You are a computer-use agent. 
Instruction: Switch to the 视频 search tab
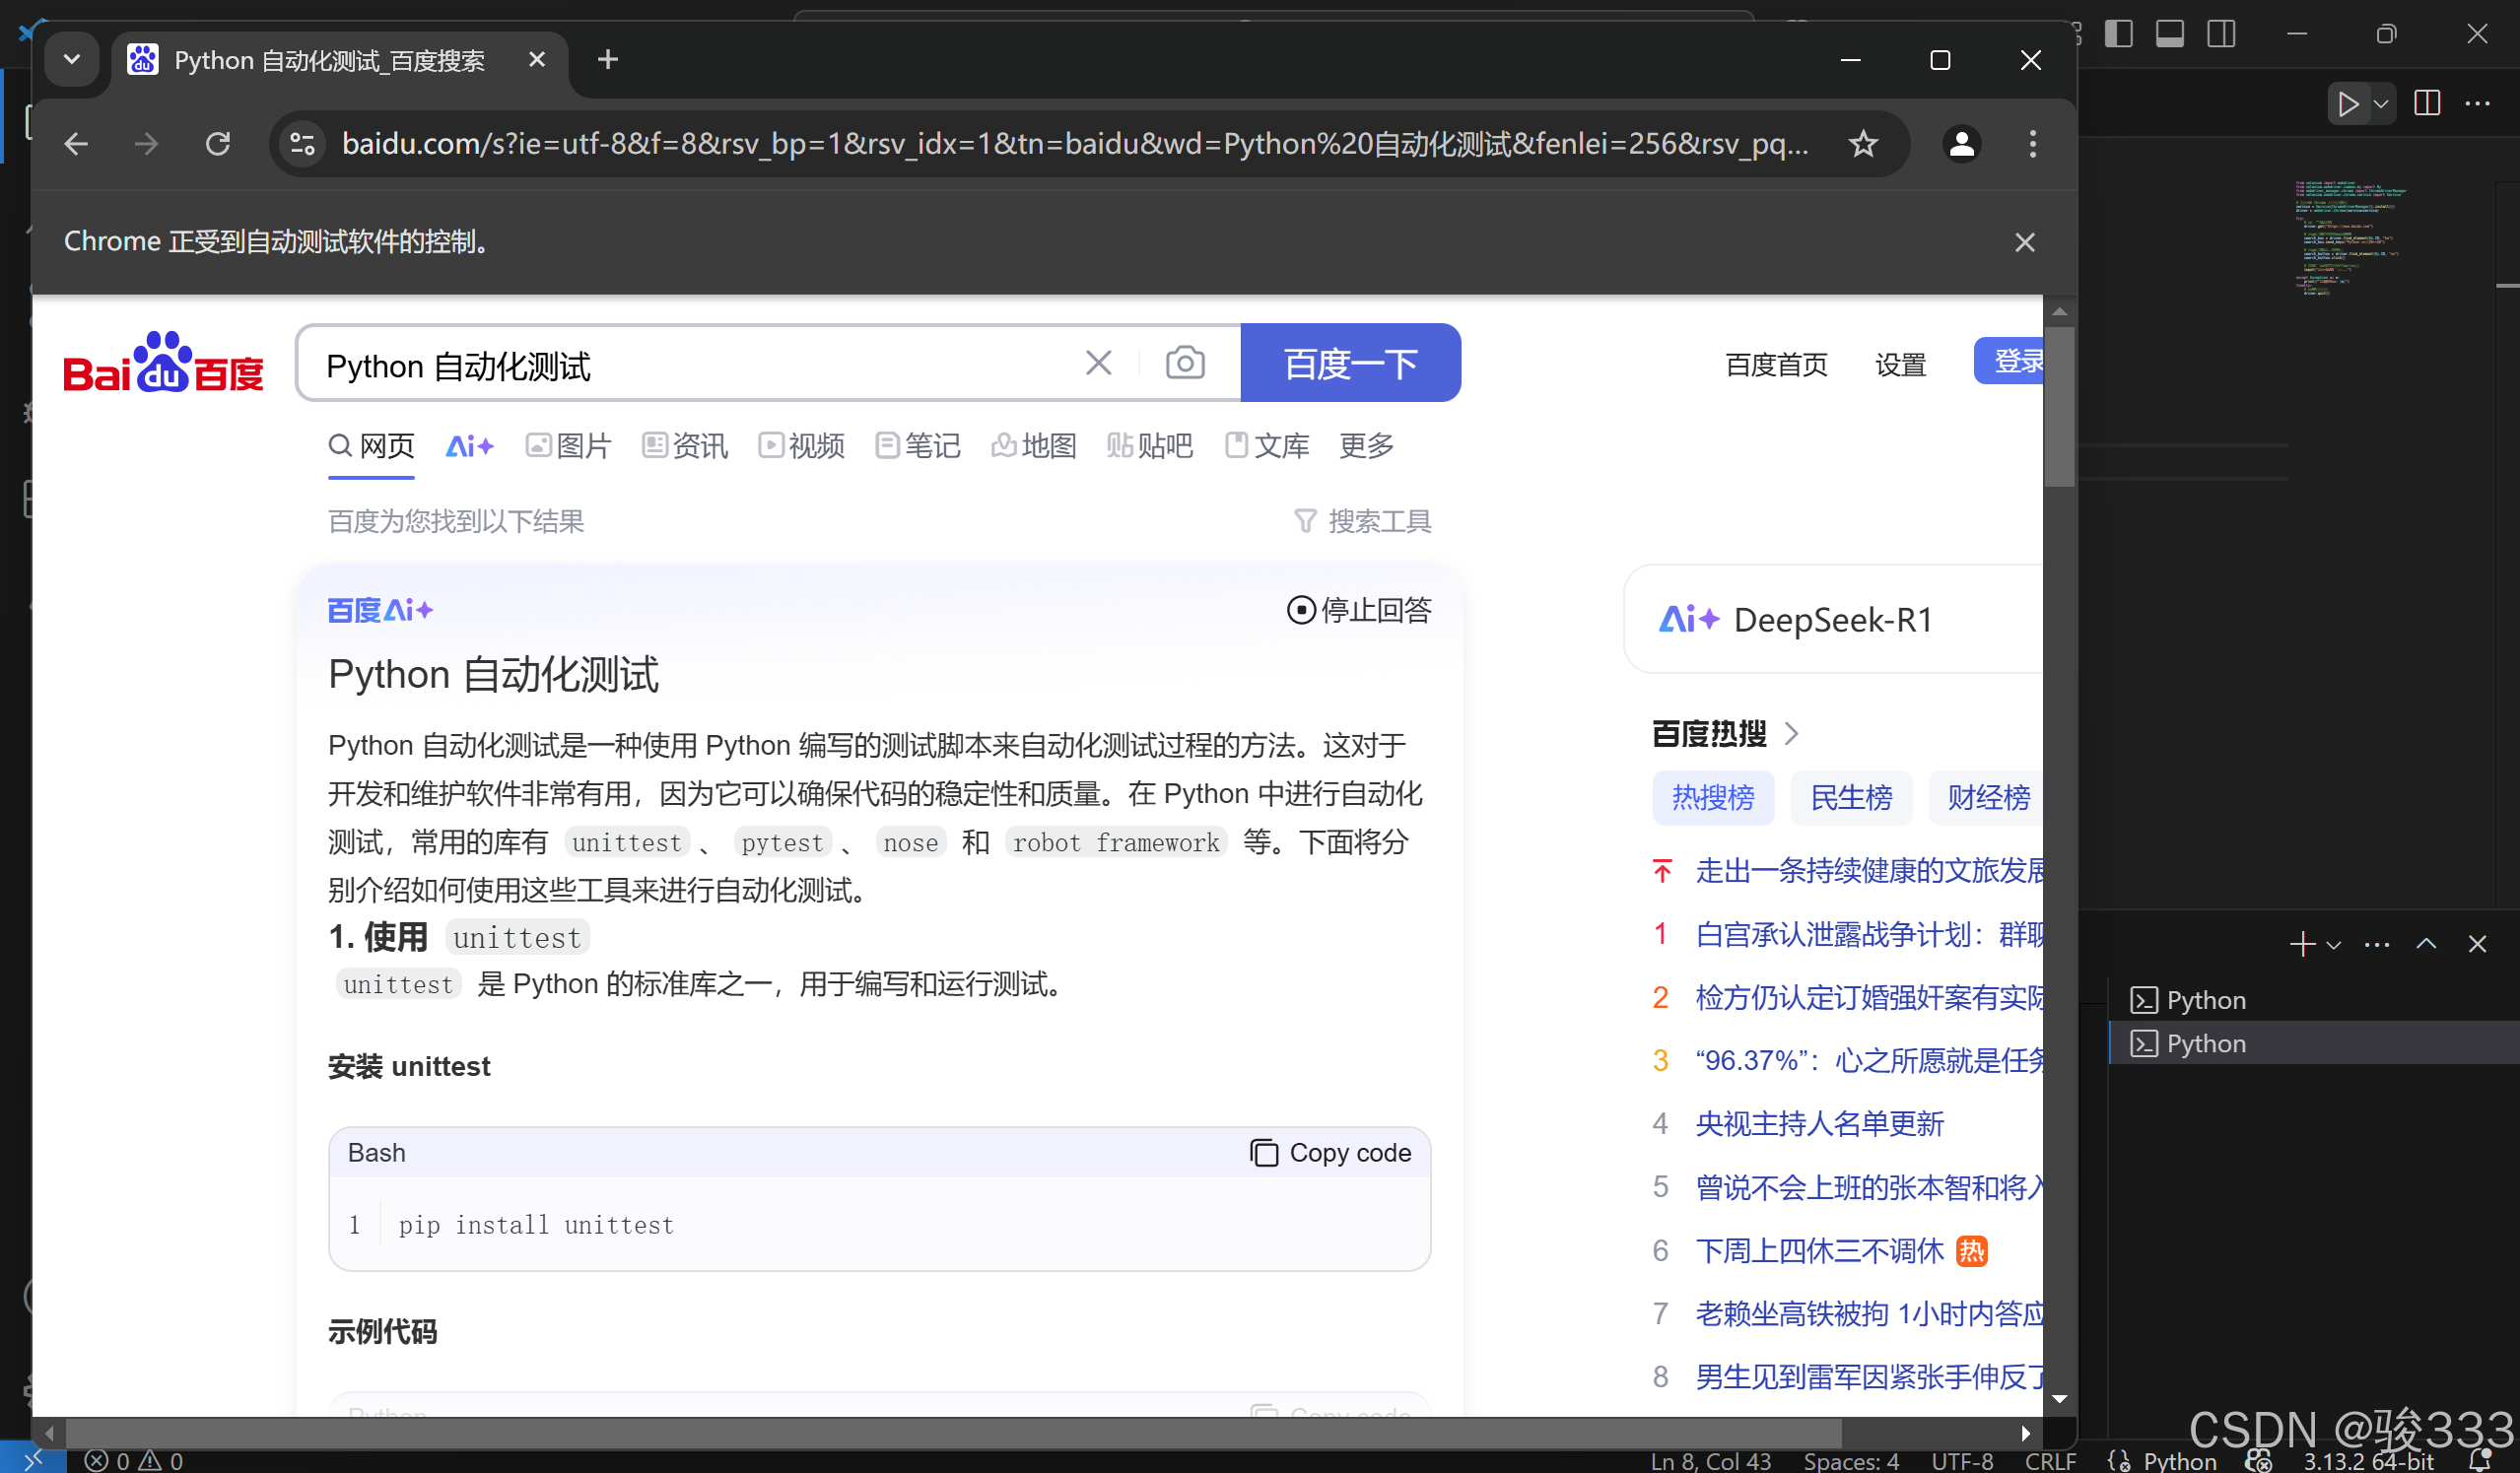tap(800, 446)
